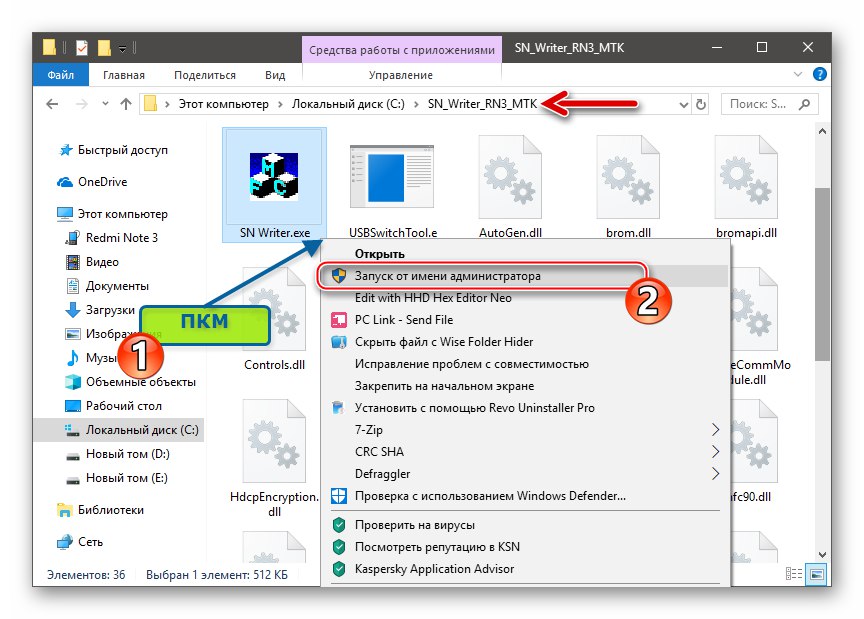The width and height of the screenshot is (864, 619).
Task: Expand the 7-Zip submenu
Action: tap(715, 429)
